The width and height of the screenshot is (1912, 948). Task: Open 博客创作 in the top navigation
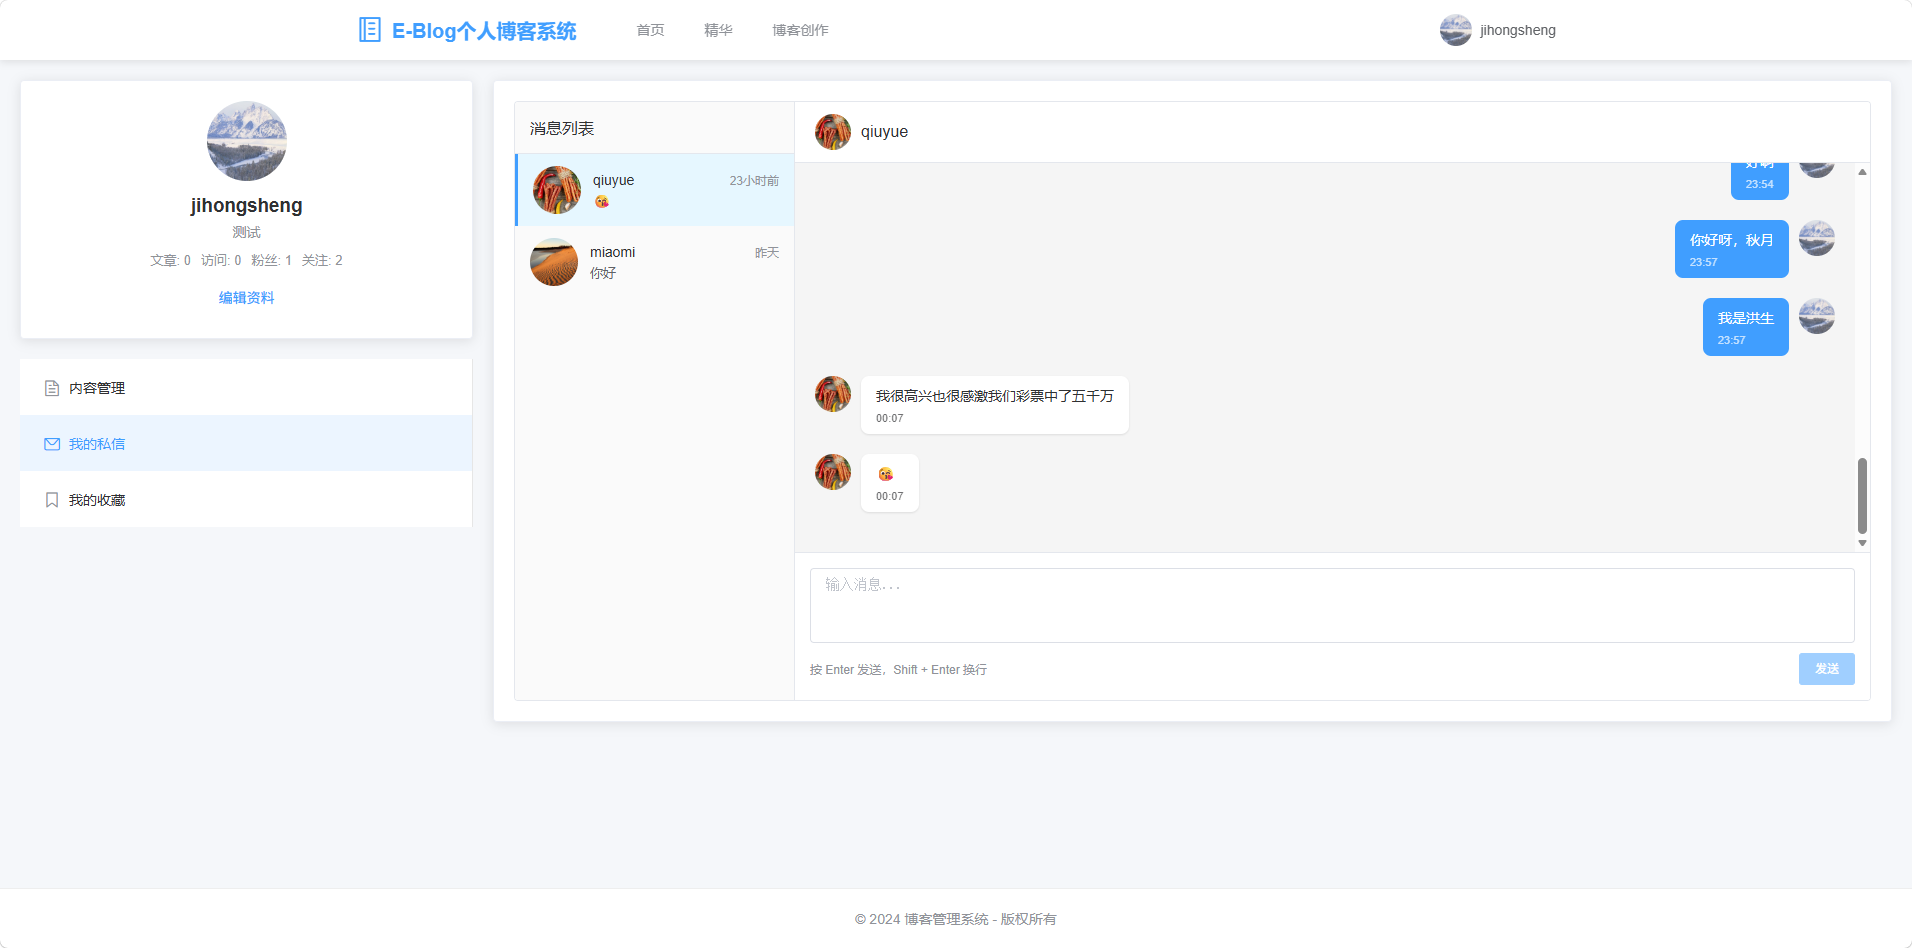click(800, 30)
